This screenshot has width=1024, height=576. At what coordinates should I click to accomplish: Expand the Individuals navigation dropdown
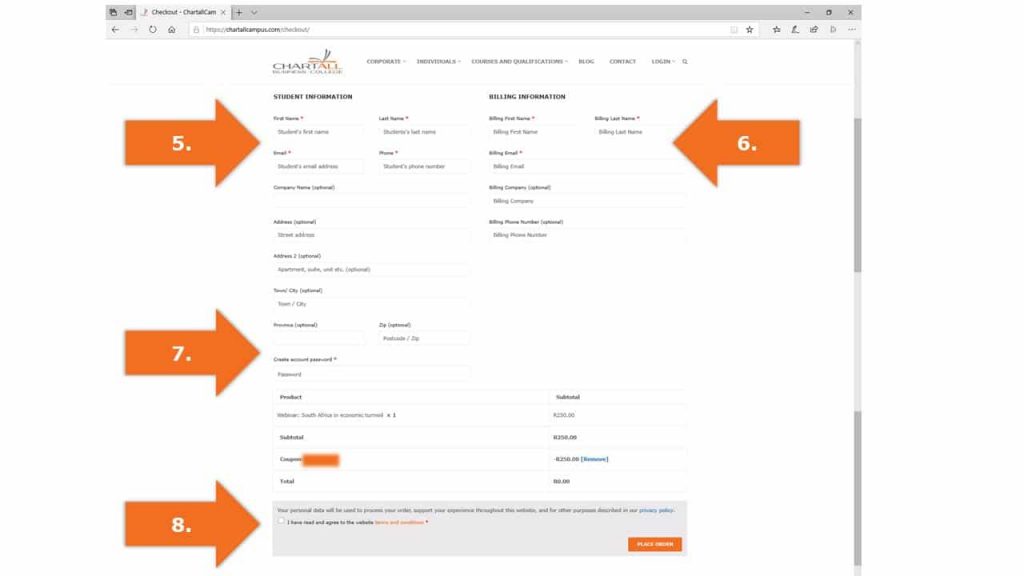(x=438, y=62)
